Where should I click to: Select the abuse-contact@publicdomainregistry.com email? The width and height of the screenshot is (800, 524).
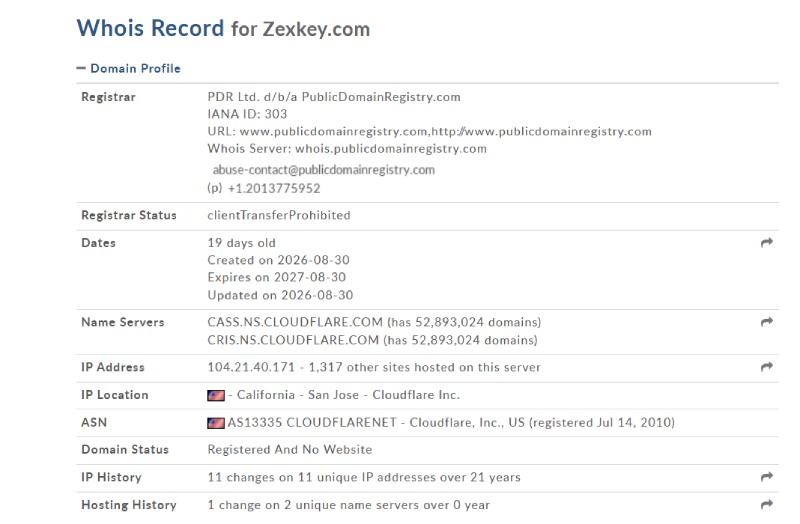pyautogui.click(x=323, y=170)
